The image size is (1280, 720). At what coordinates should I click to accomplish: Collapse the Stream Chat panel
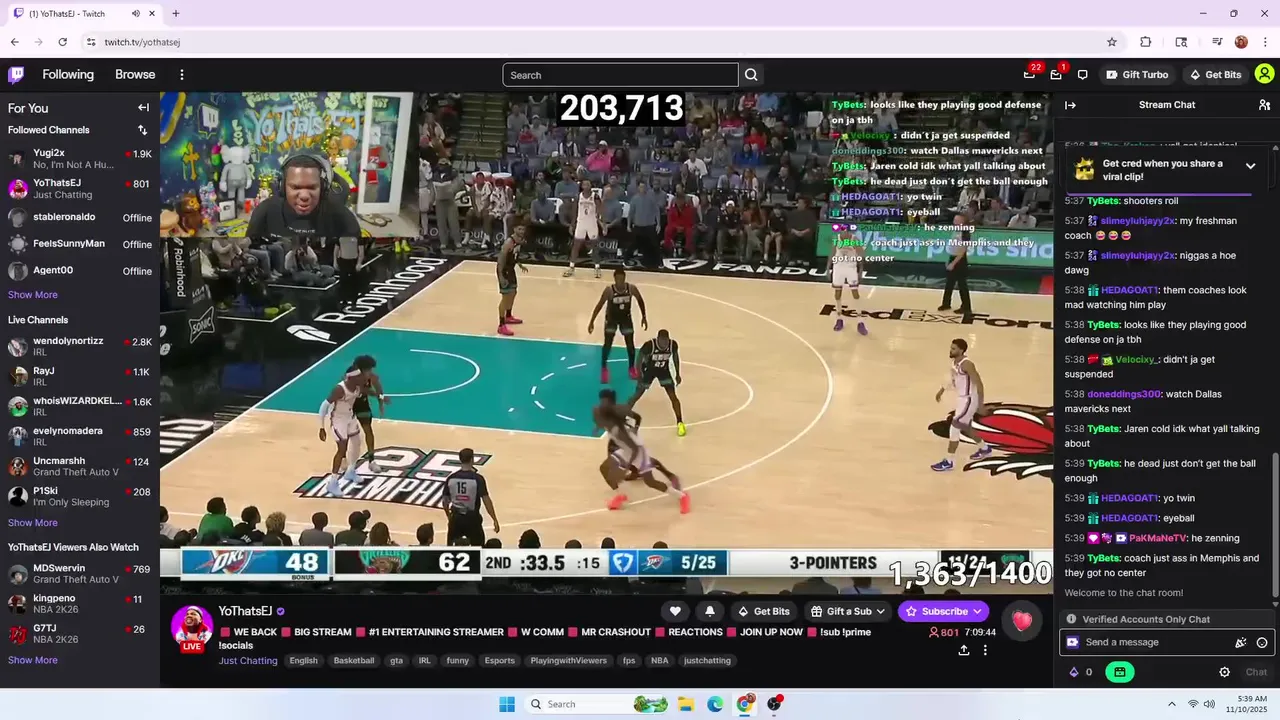coord(1070,105)
